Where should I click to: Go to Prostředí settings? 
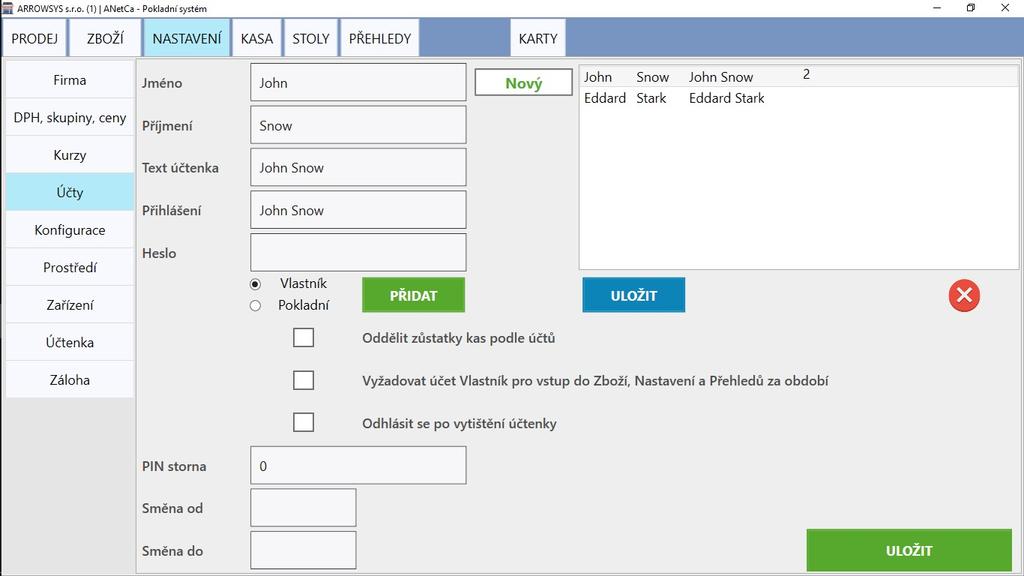click(70, 267)
